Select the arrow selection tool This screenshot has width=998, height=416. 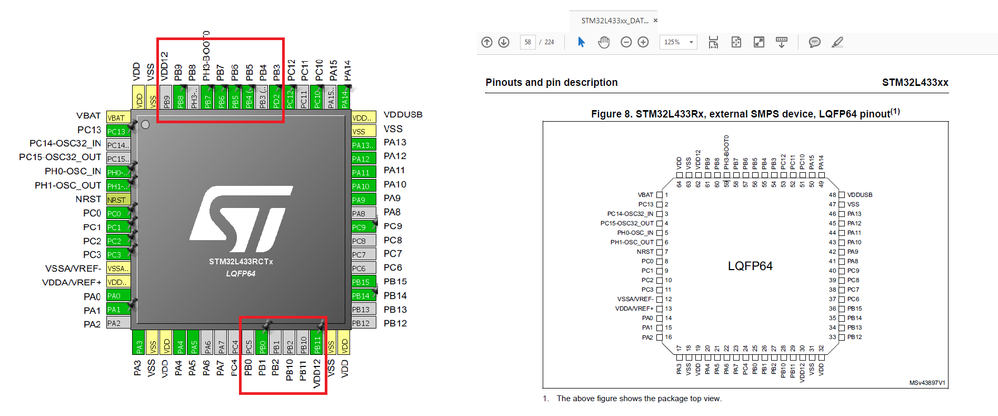583,42
